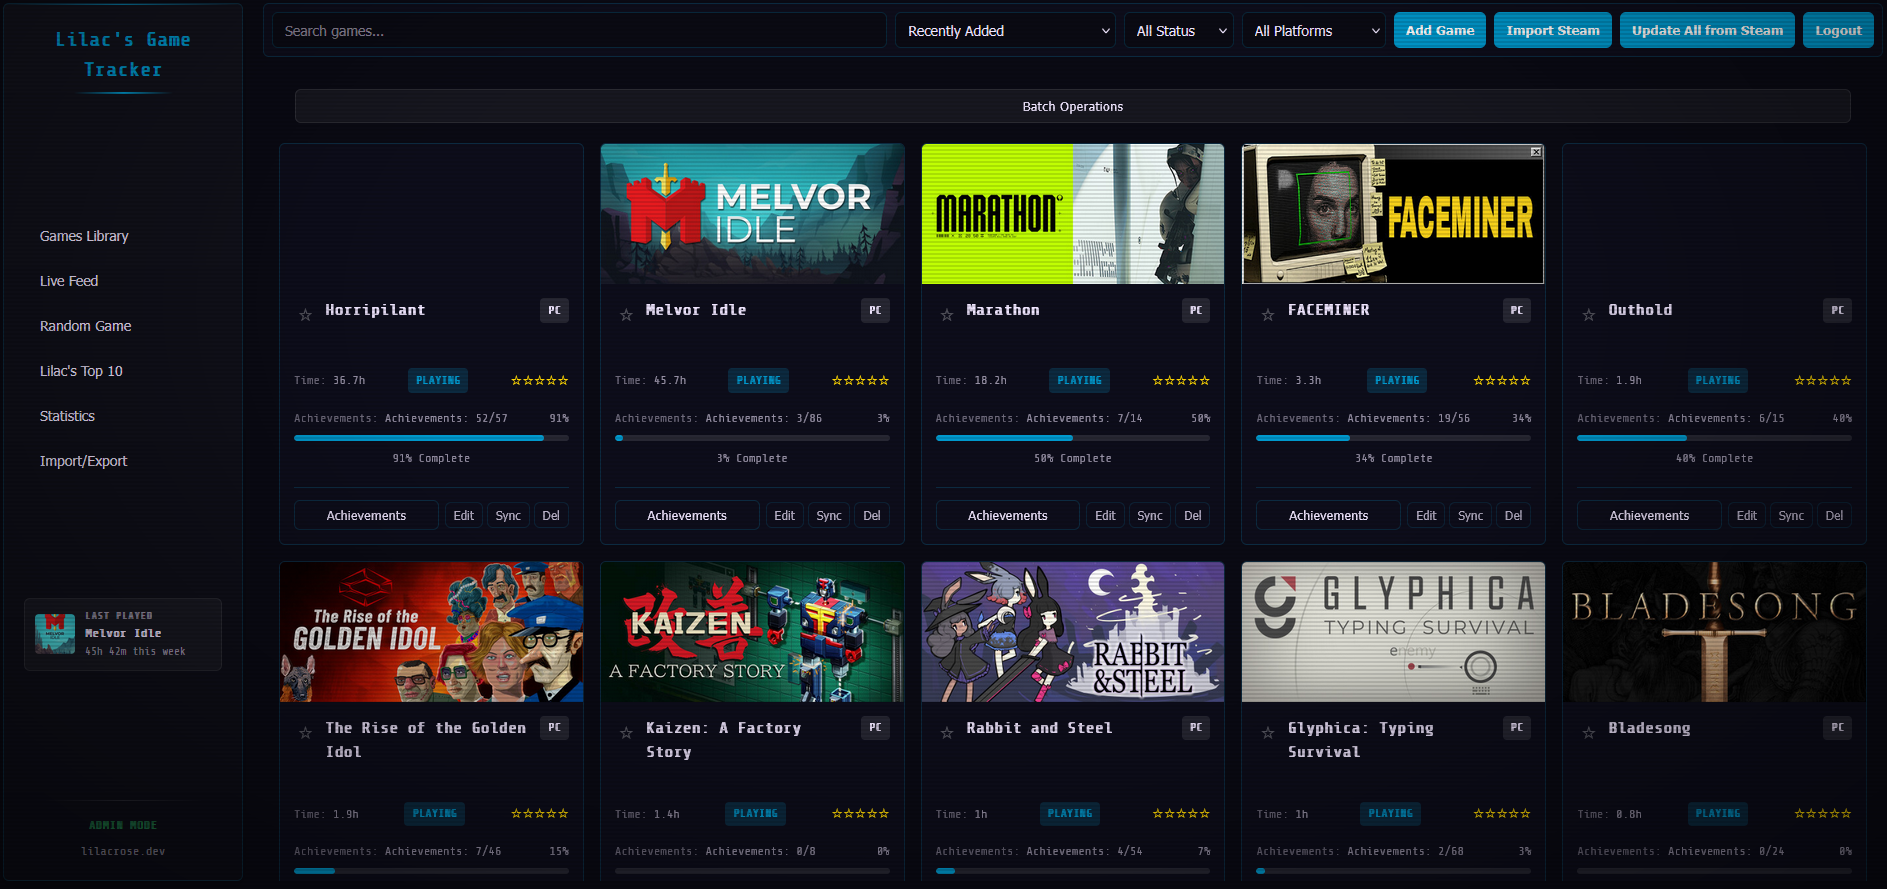Toggle favorite star for Rabbit and Steel
Screen dimensions: 1887x889
click(947, 733)
